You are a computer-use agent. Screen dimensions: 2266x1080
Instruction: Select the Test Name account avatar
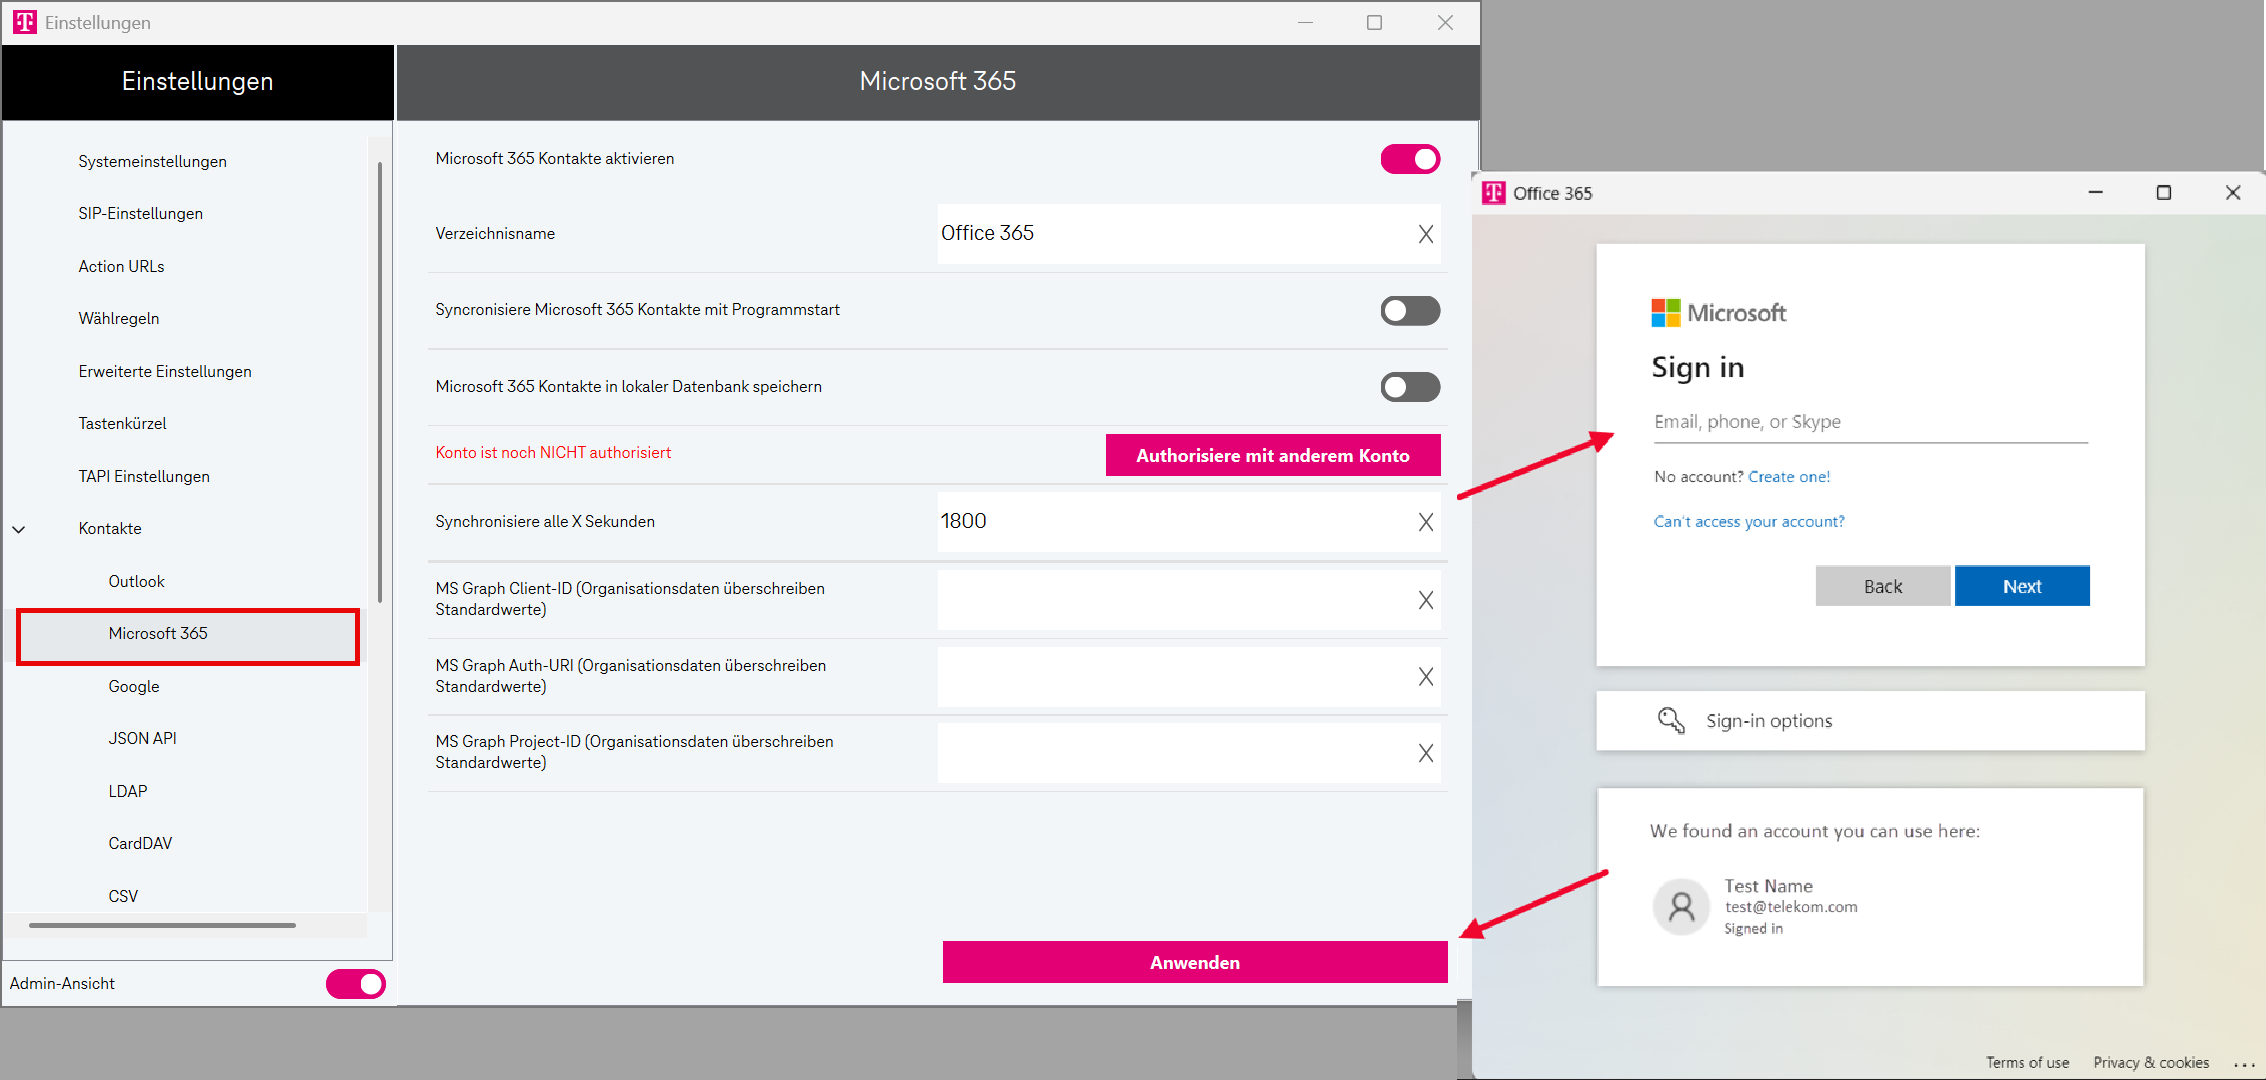pyautogui.click(x=1682, y=907)
